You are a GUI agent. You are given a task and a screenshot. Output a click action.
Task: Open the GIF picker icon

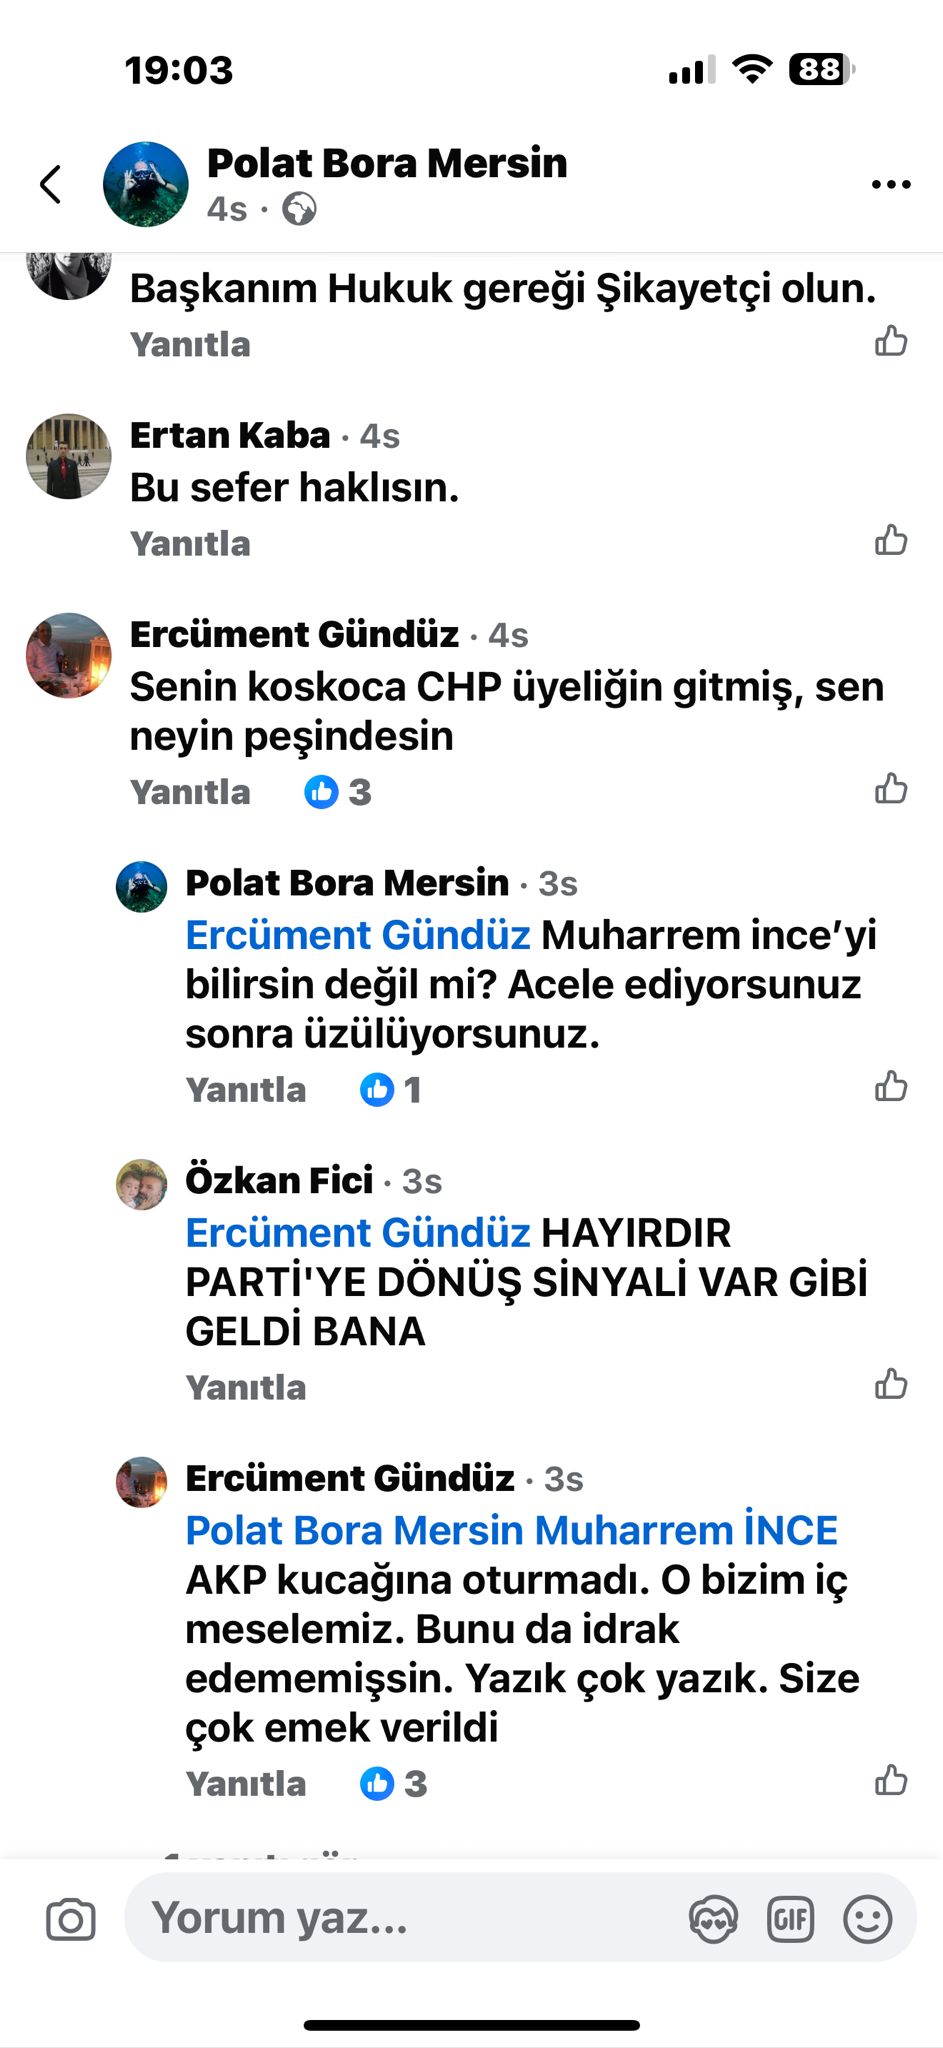point(790,1919)
